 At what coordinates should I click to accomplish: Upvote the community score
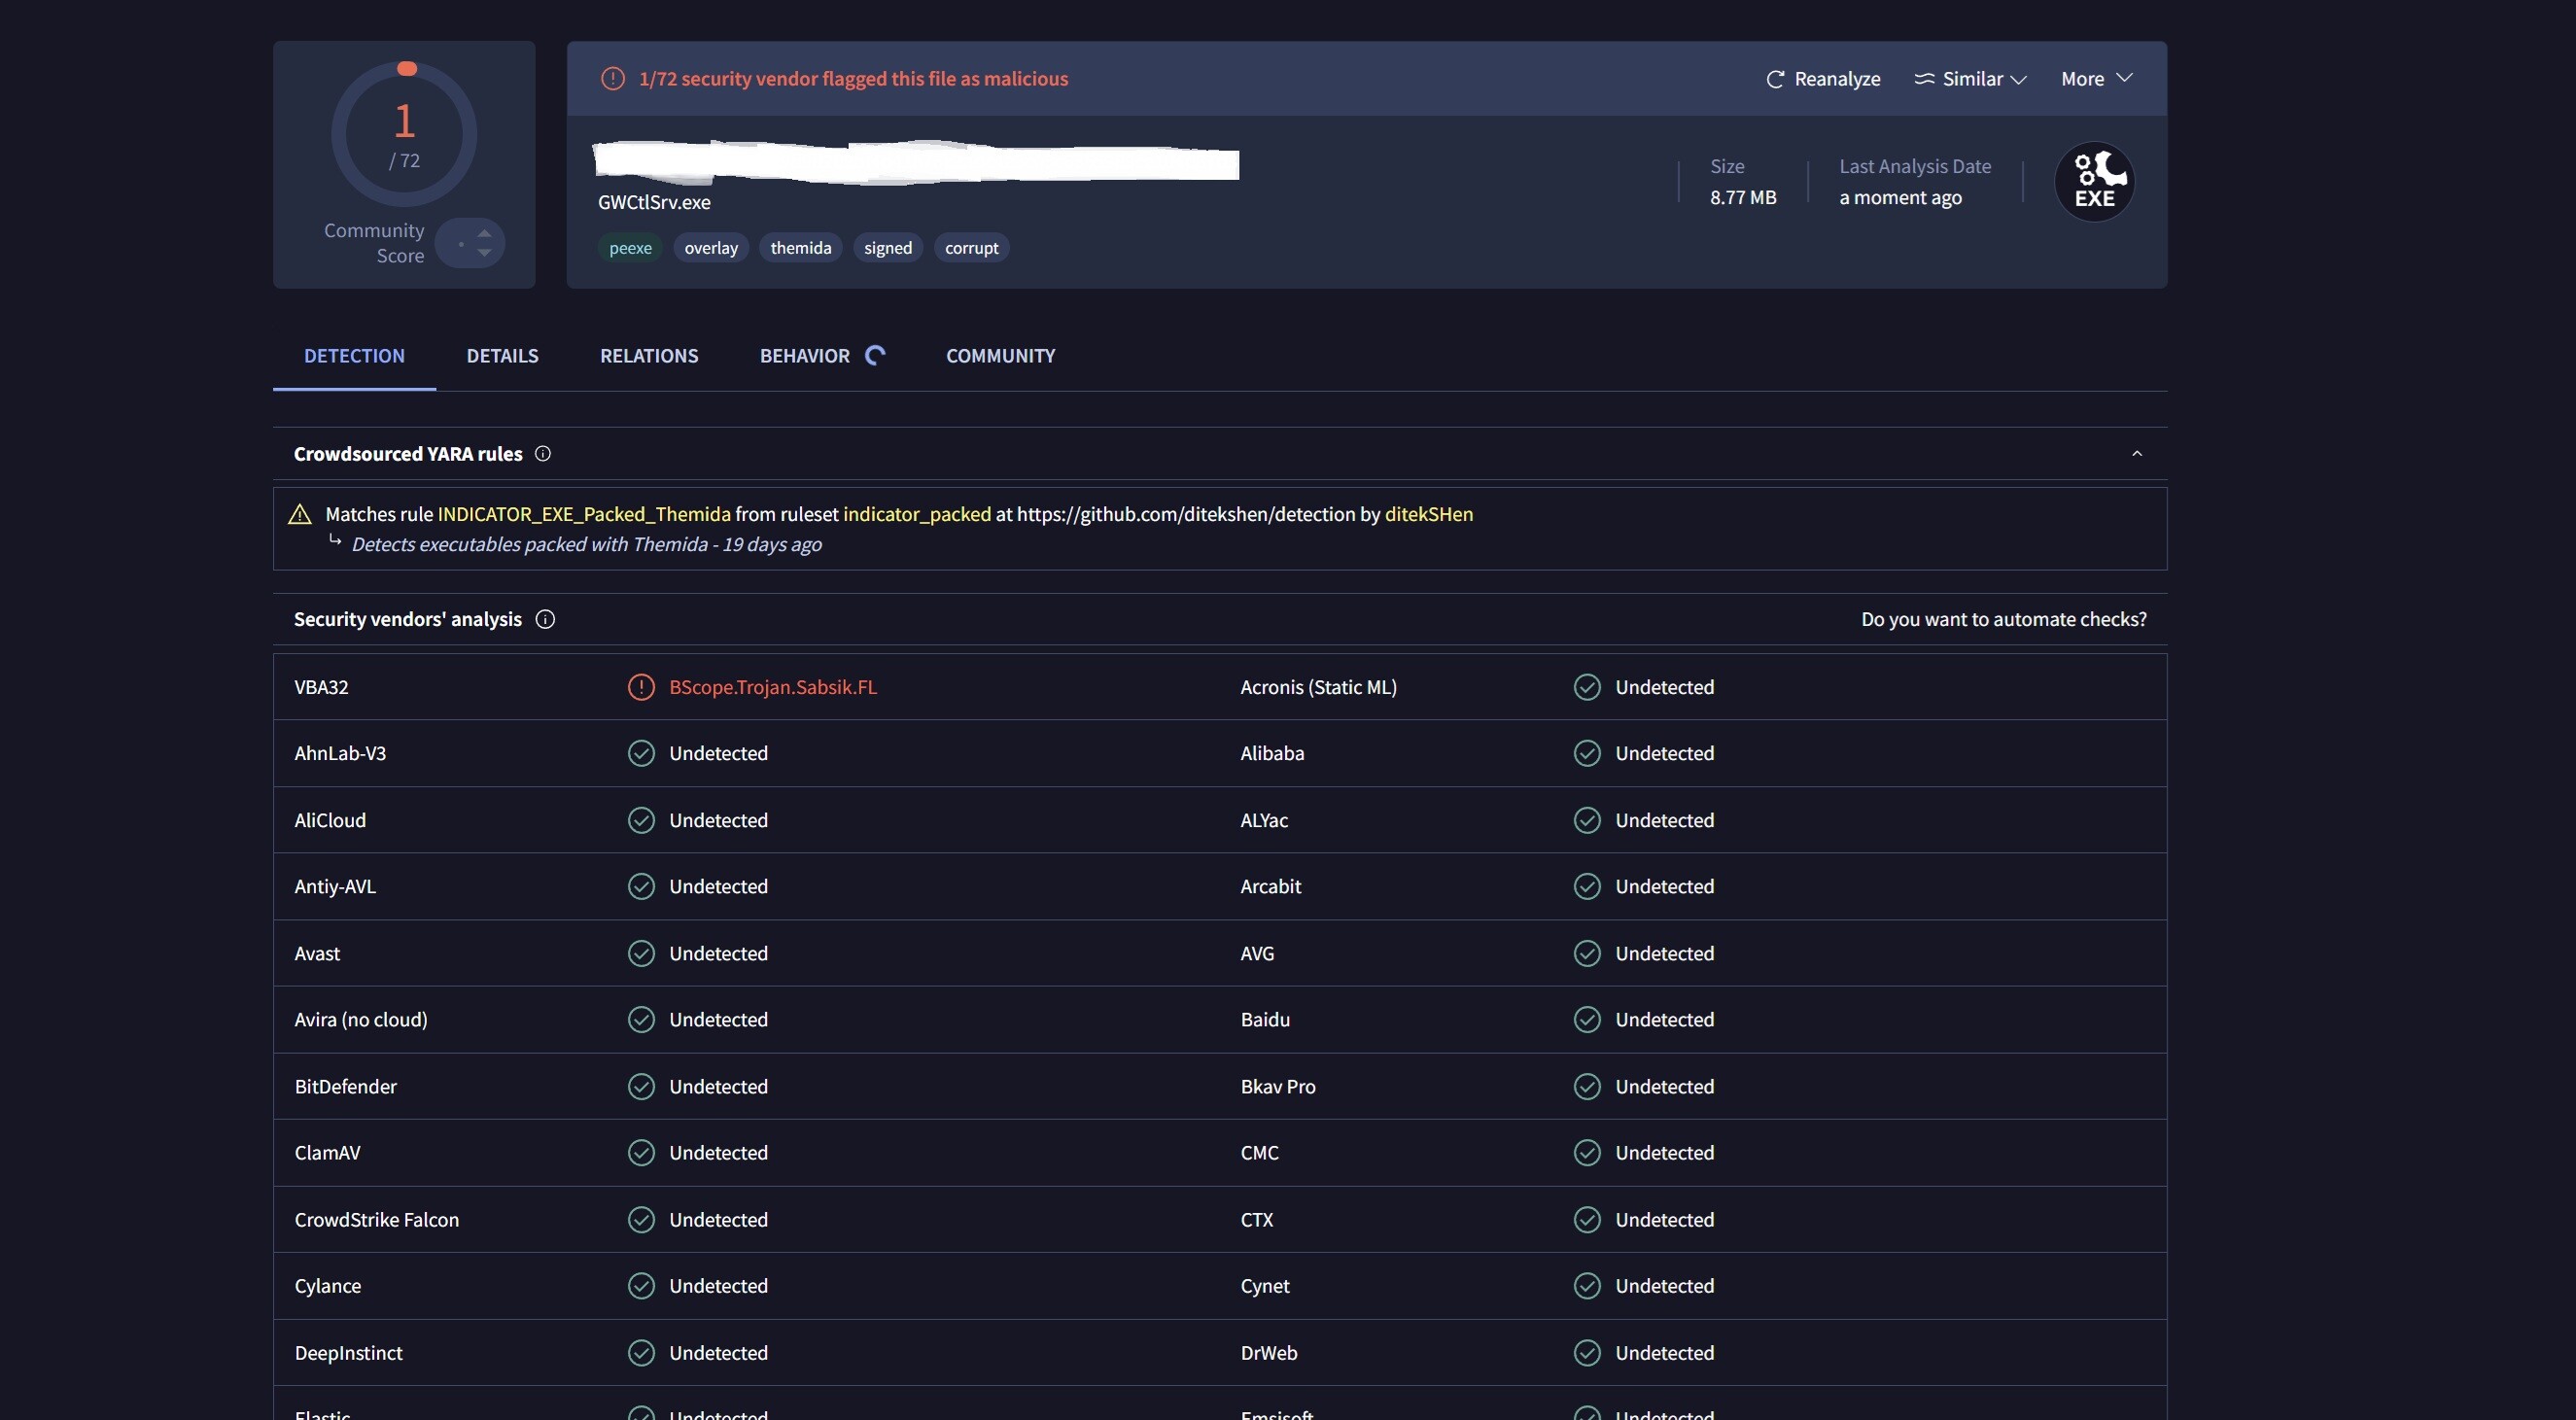tap(484, 233)
